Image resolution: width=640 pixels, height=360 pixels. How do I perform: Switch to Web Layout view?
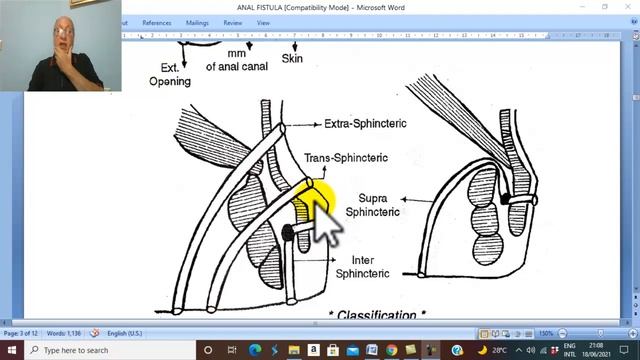[x=506, y=334]
